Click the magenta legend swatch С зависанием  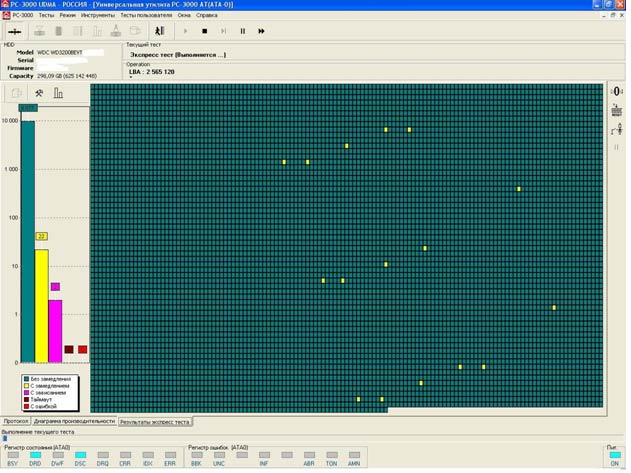(27, 393)
